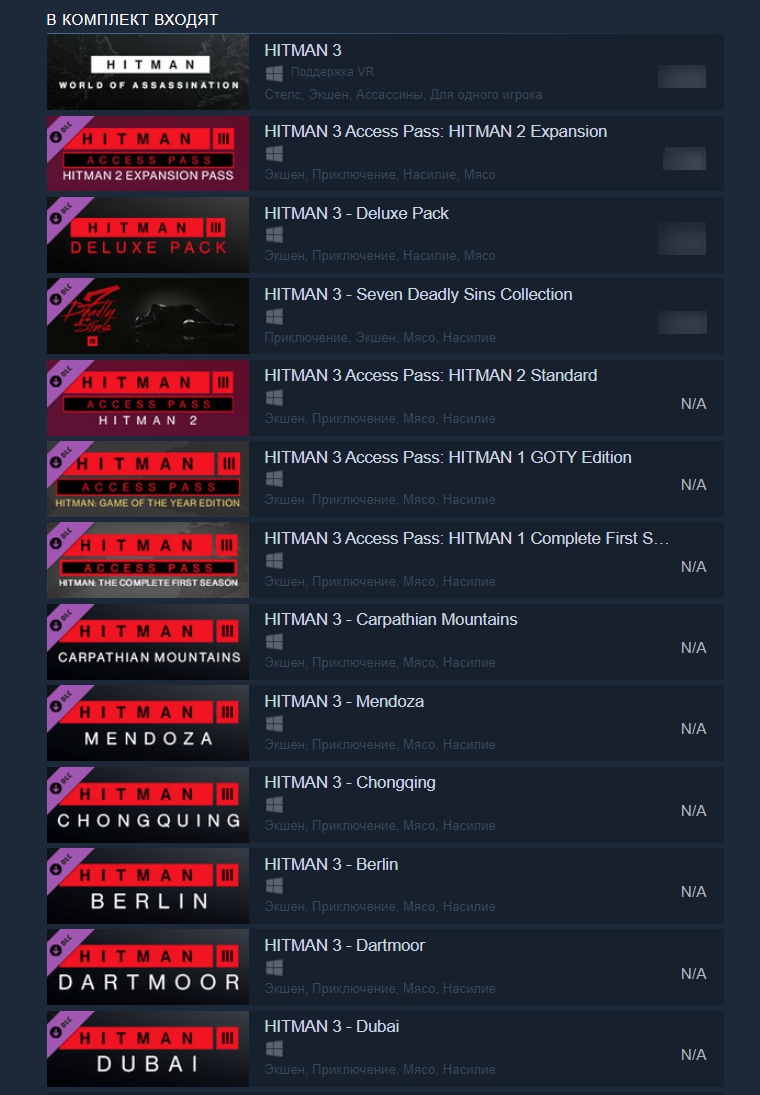Select the HITMAN 3 - Carpathian Mountains title

click(391, 619)
